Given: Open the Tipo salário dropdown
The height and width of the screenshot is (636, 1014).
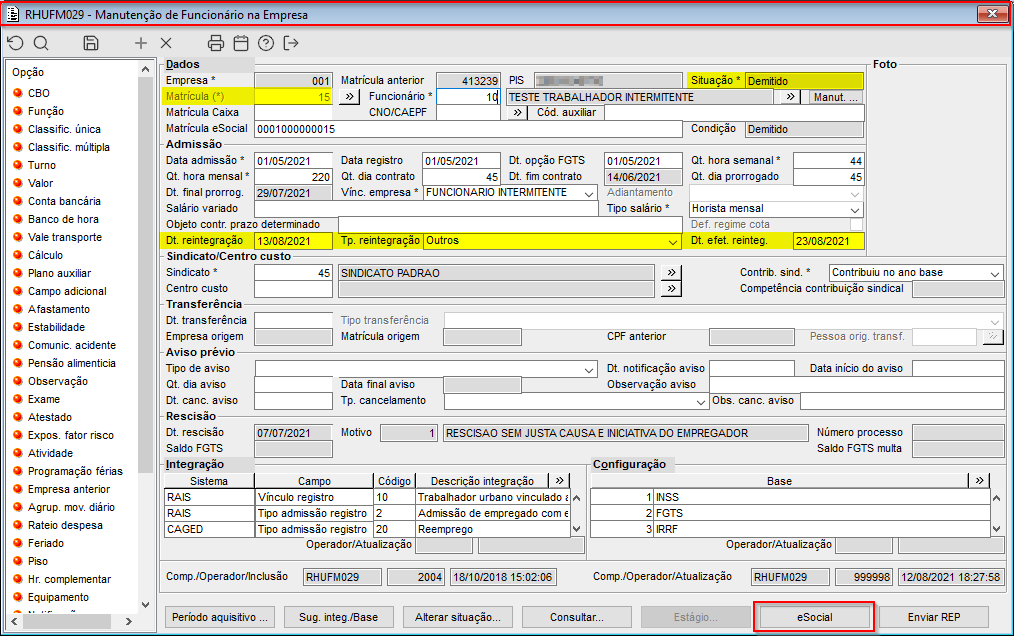Looking at the screenshot, I should (x=855, y=209).
